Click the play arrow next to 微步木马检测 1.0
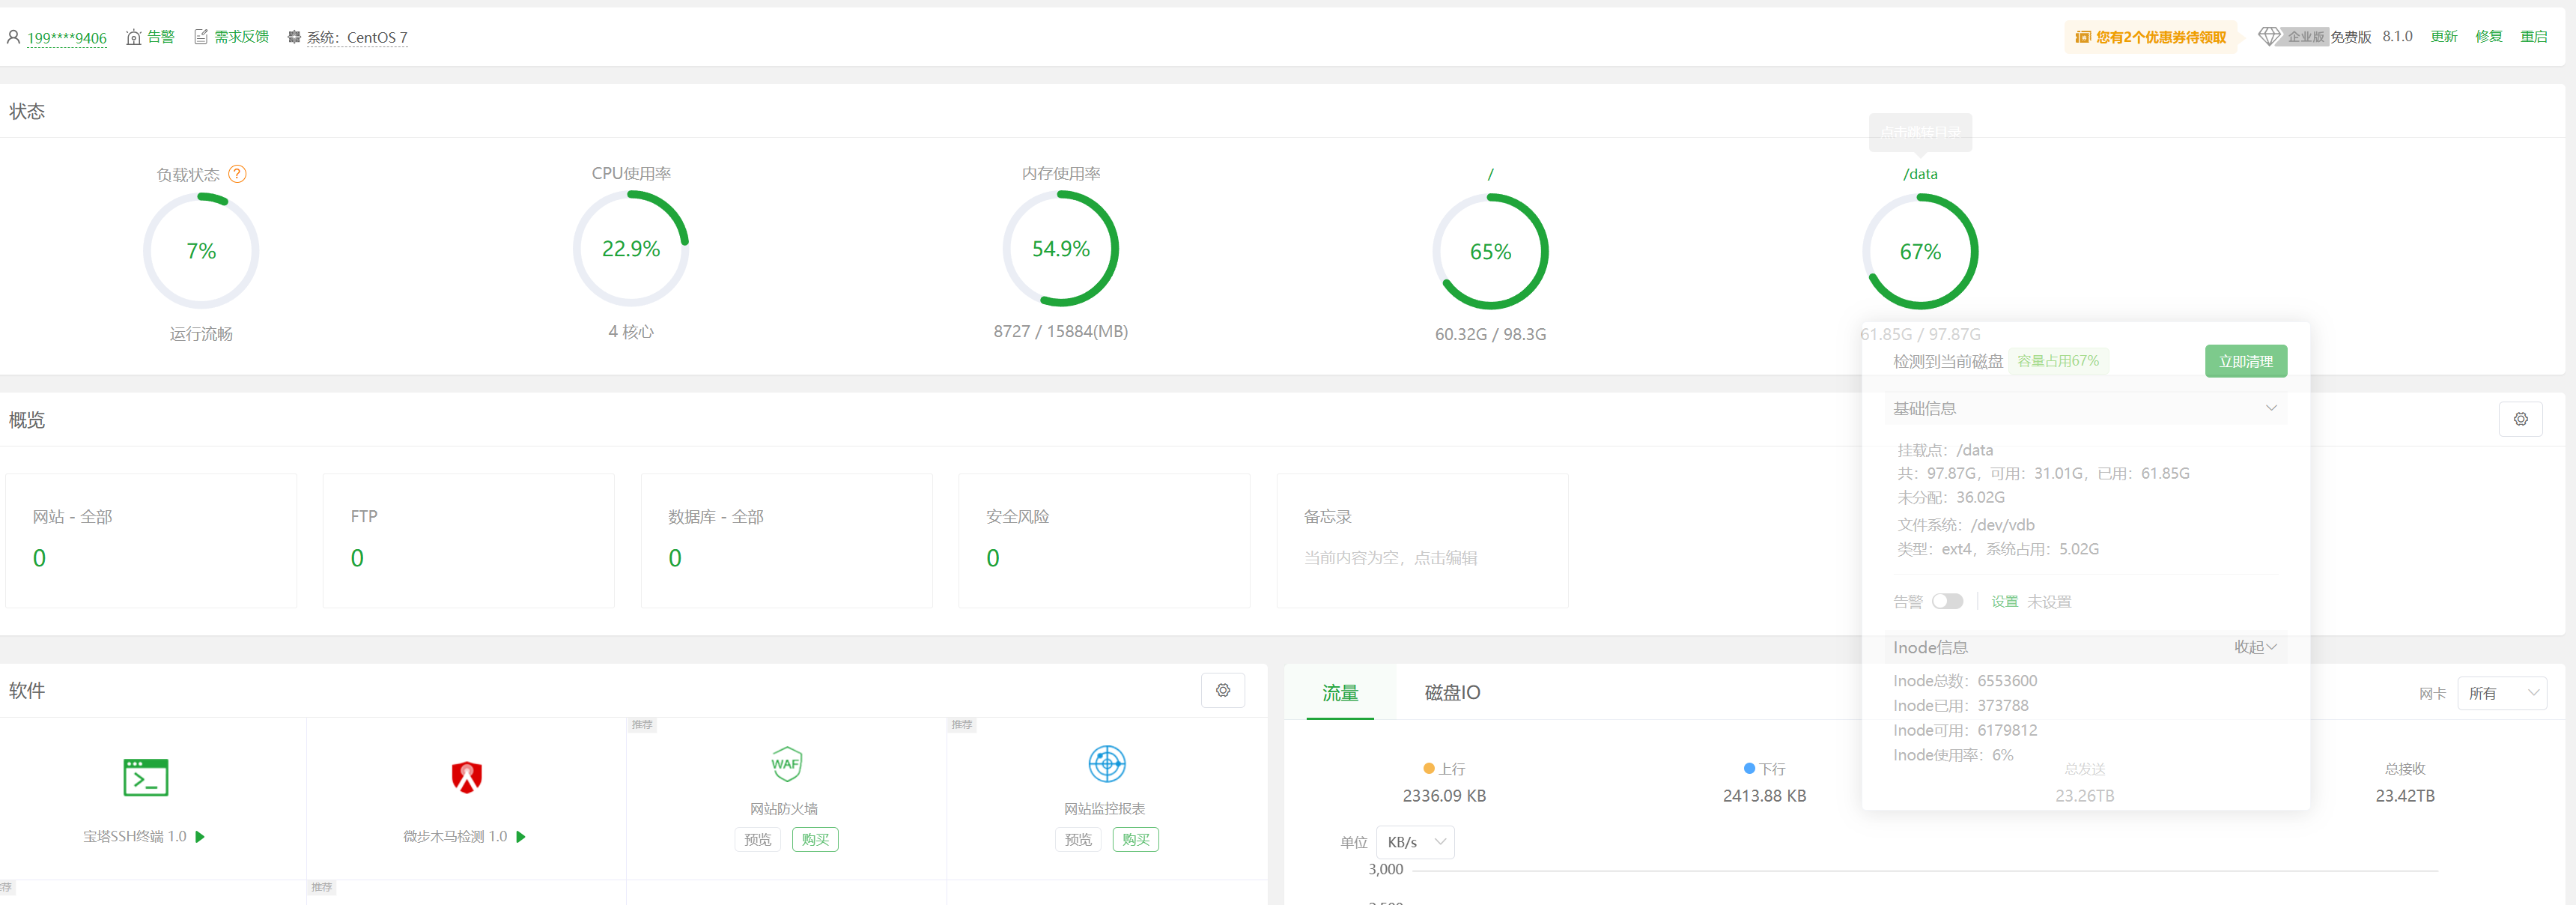The image size is (2576, 905). pos(521,837)
